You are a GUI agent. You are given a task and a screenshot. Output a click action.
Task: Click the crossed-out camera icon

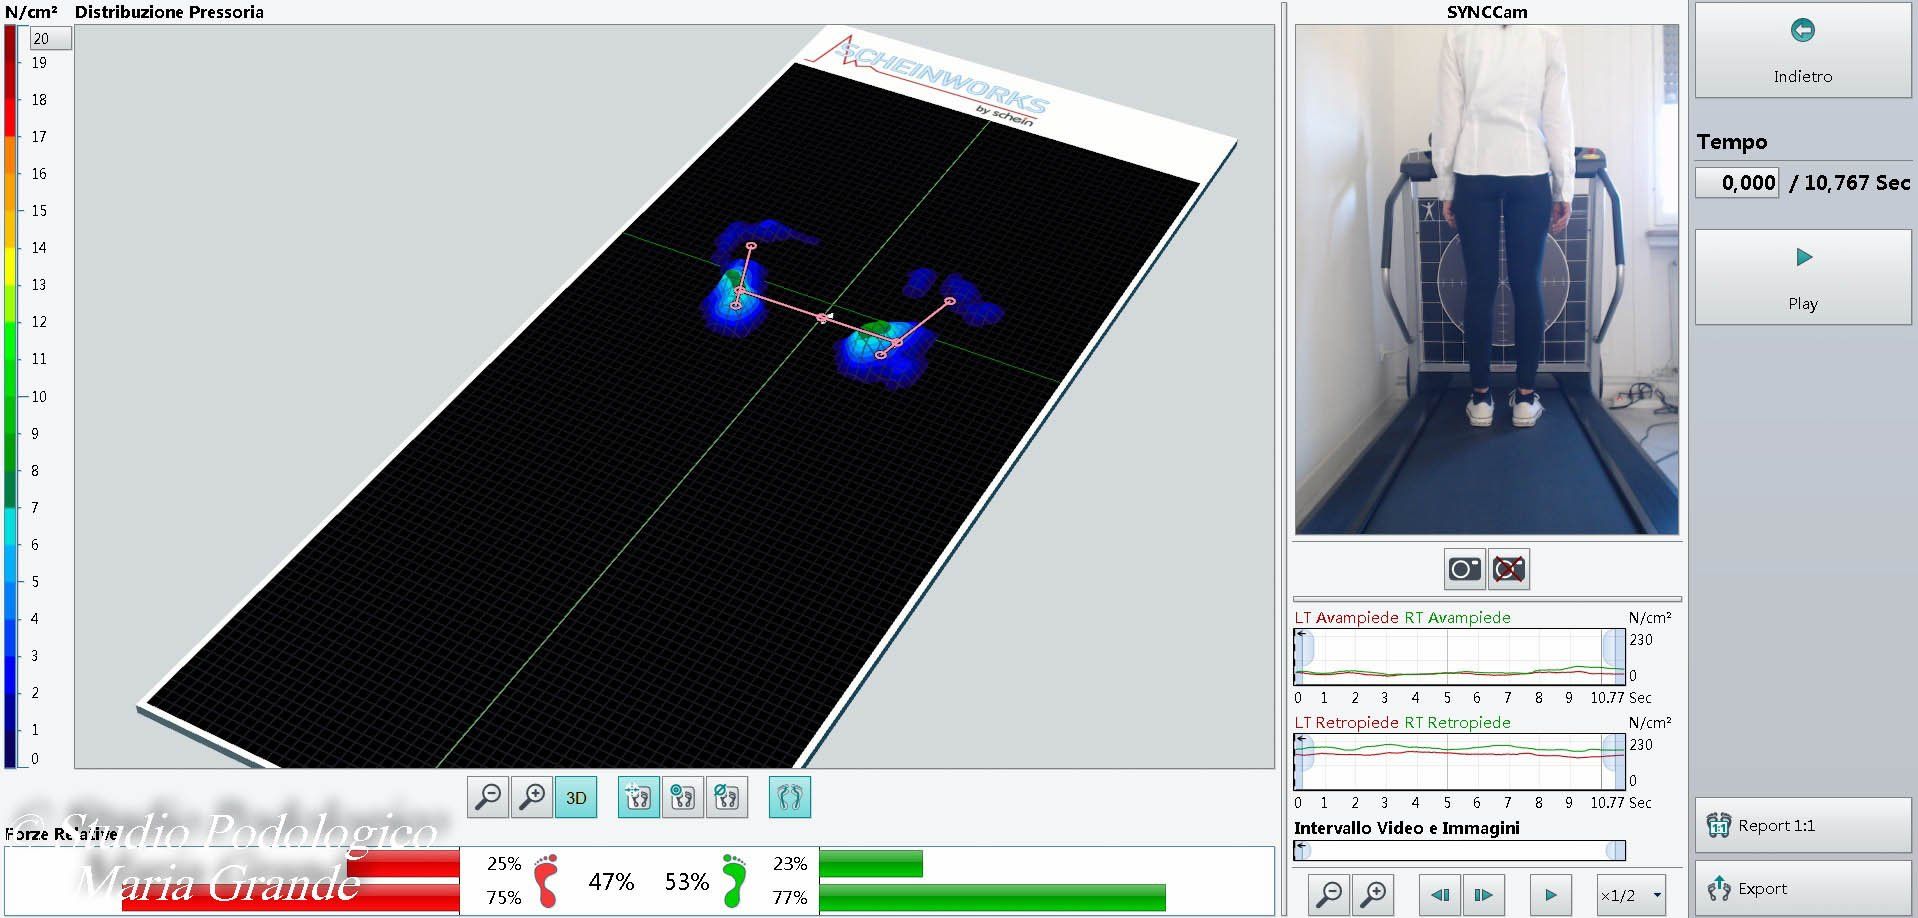click(x=1508, y=569)
